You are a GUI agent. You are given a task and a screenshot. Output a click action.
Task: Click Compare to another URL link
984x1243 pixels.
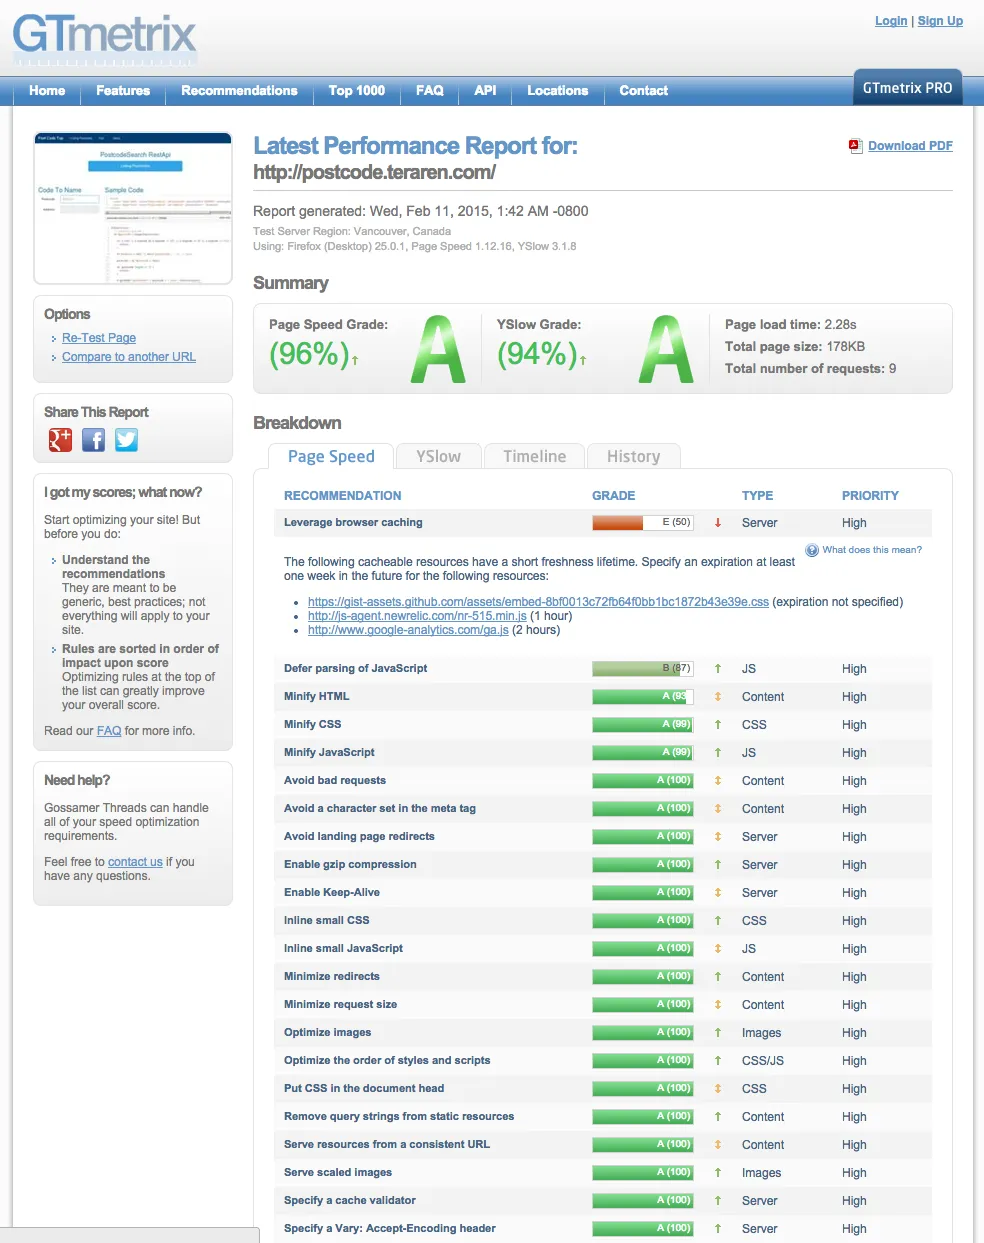pos(129,357)
